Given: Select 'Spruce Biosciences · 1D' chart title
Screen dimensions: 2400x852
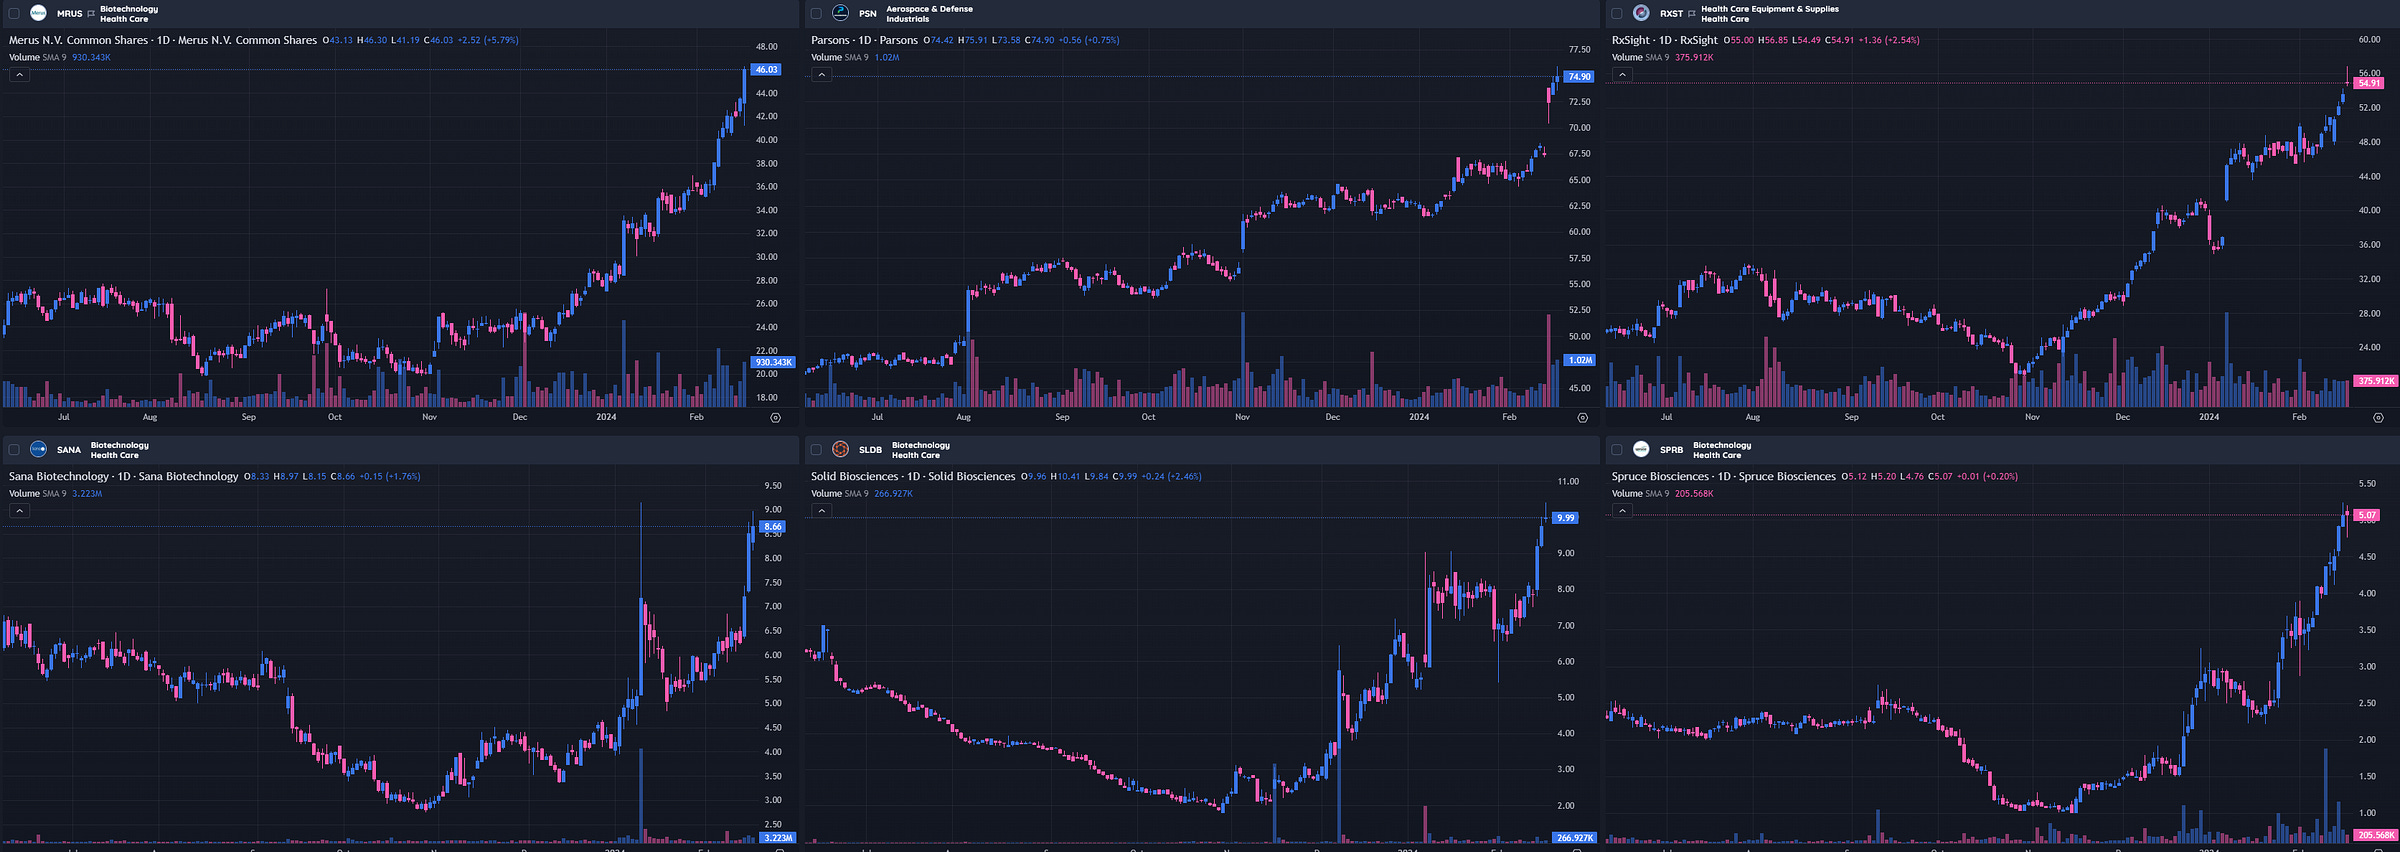Looking at the screenshot, I should [x=1724, y=476].
